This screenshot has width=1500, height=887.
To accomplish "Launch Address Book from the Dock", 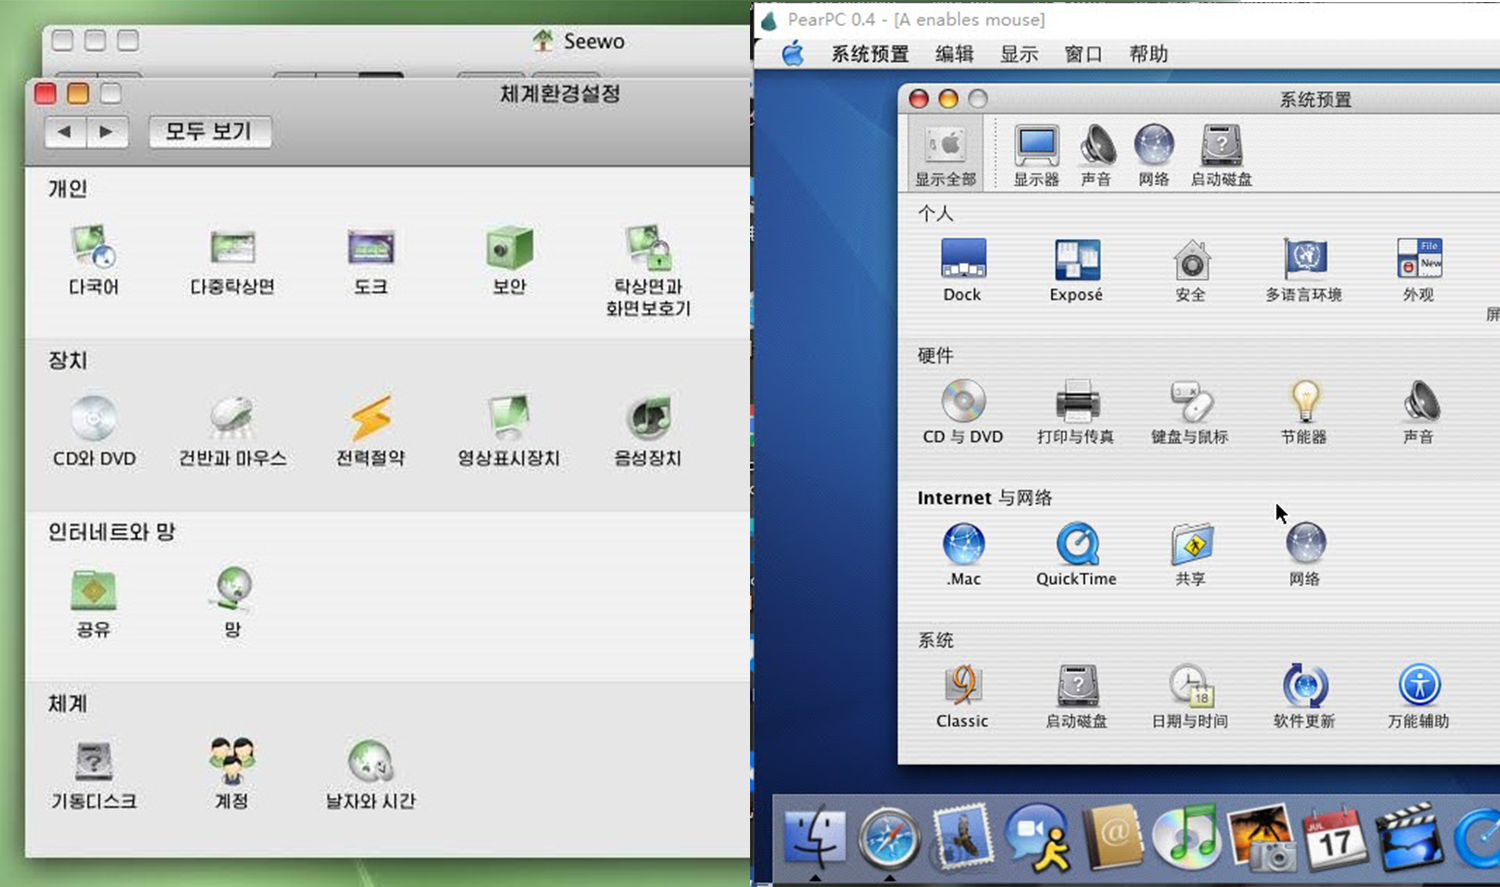I will tap(1113, 837).
